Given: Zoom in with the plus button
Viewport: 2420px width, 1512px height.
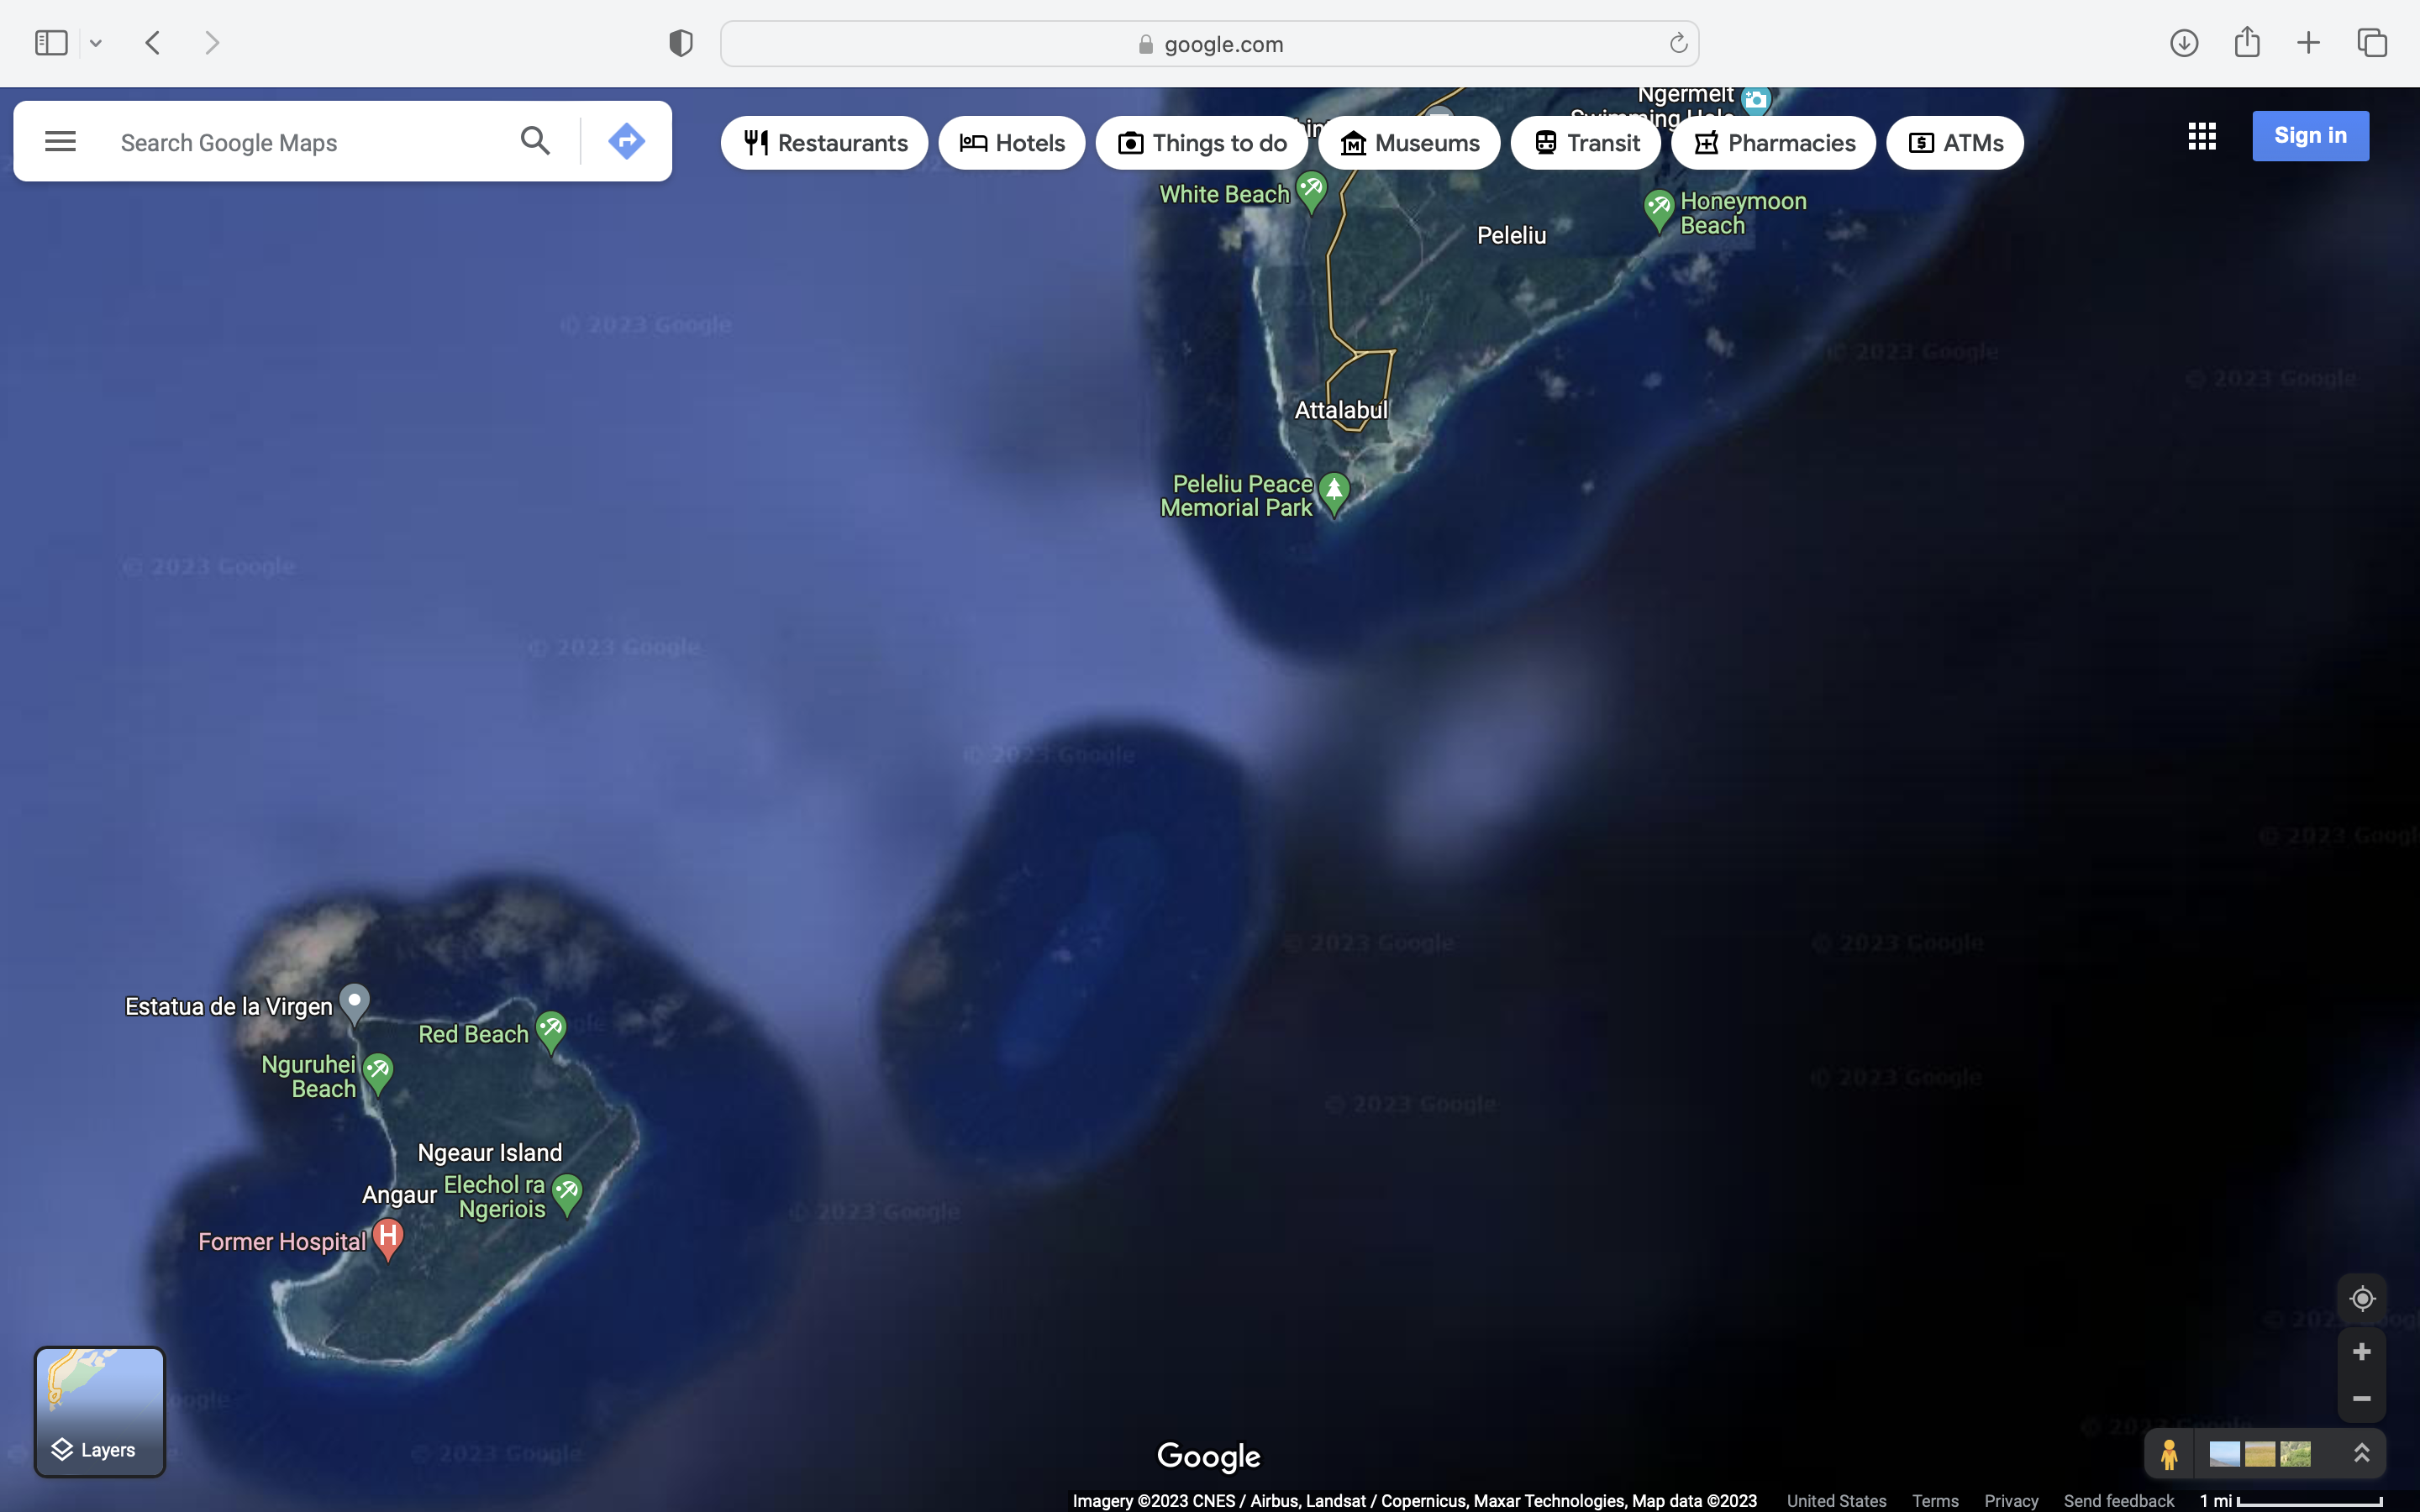Looking at the screenshot, I should click(x=2361, y=1352).
